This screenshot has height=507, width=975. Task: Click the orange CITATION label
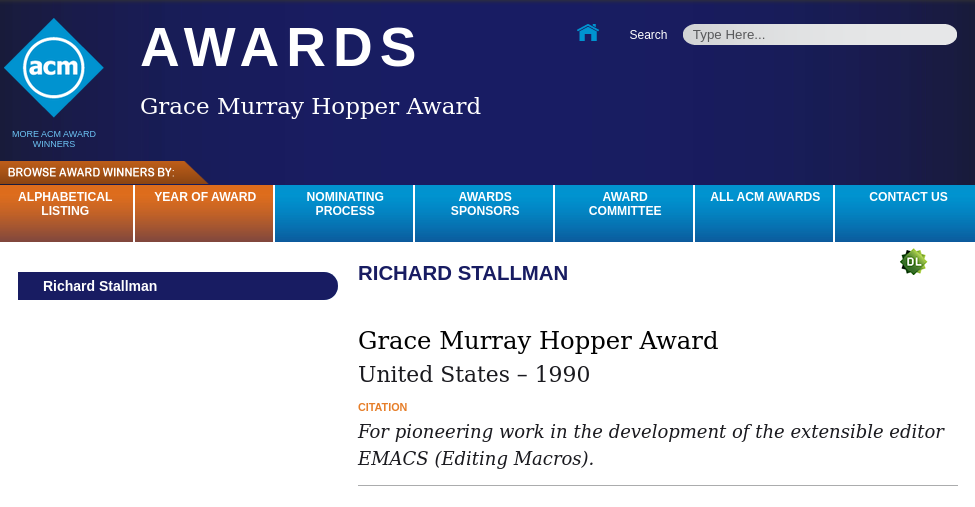click(x=382, y=407)
